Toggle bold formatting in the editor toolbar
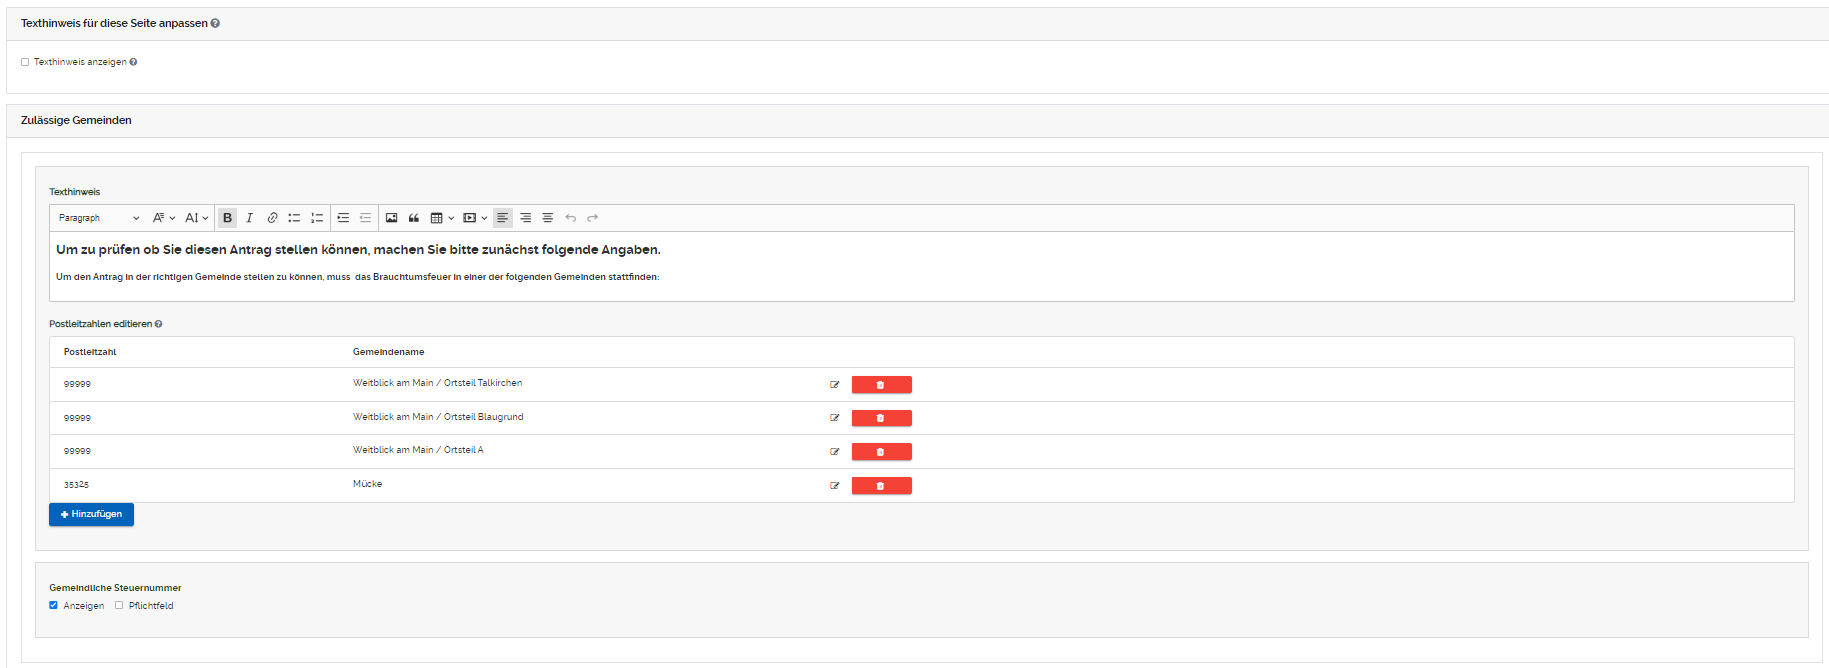1829x668 pixels. (227, 218)
